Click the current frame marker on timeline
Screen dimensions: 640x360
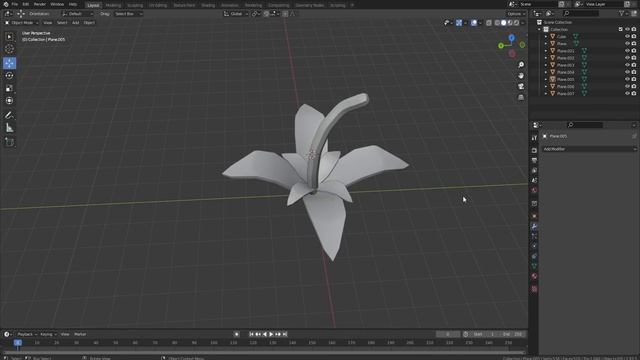point(18,343)
